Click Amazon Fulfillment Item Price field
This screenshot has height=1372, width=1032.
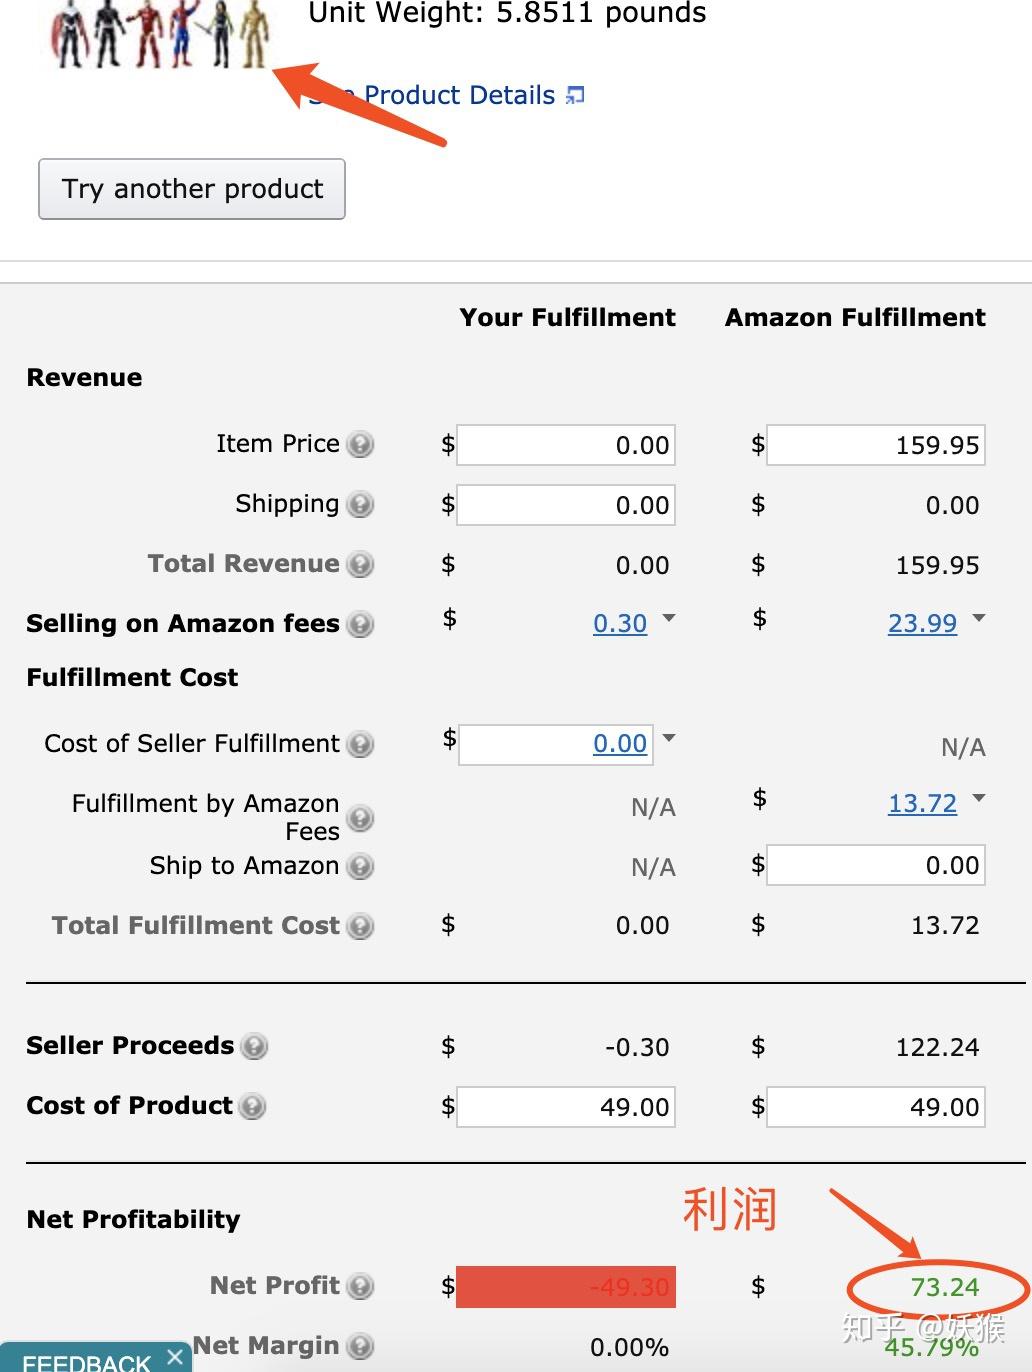(x=875, y=445)
